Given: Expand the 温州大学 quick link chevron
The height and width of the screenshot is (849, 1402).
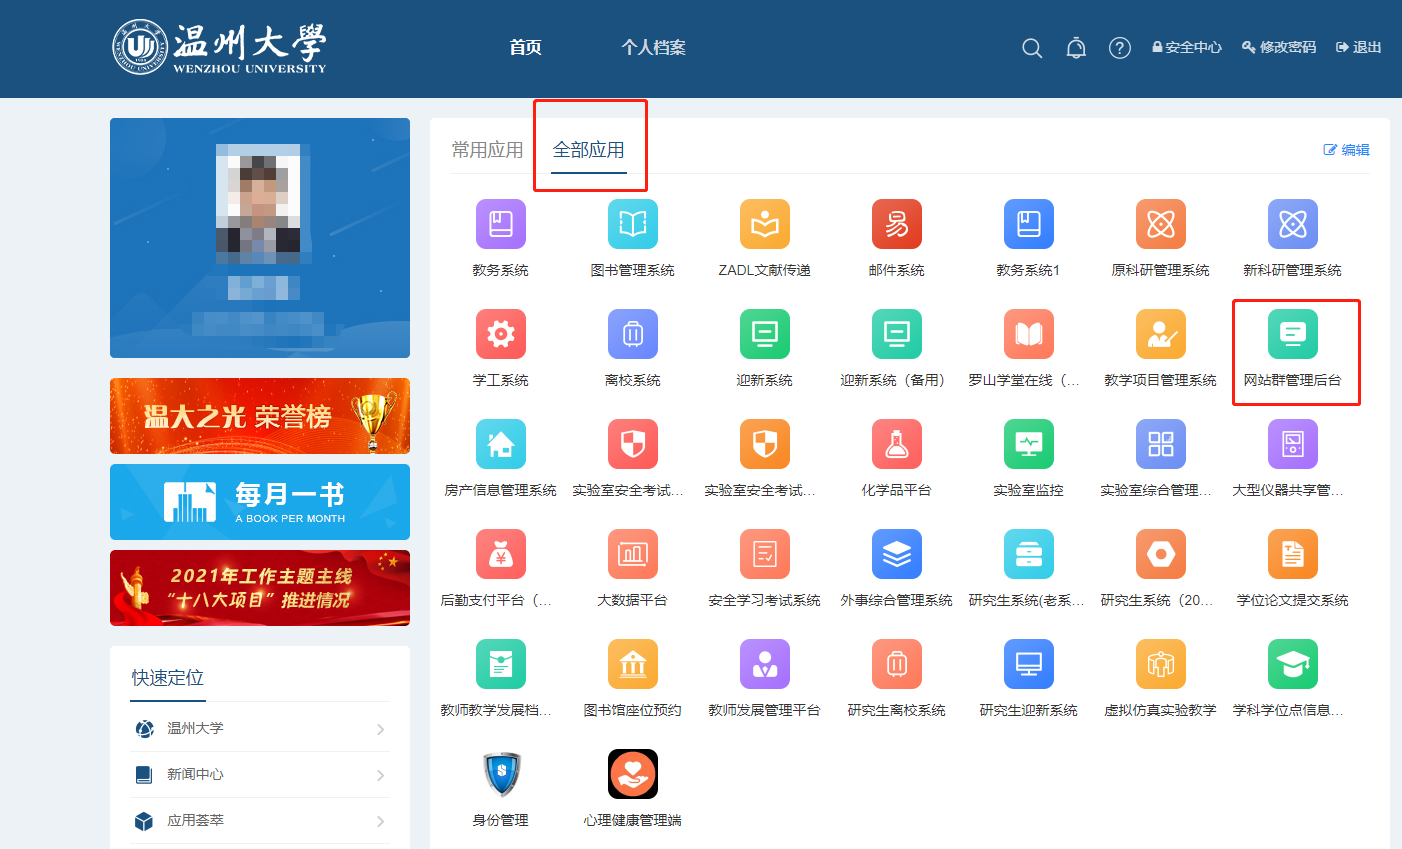Looking at the screenshot, I should click(x=380, y=729).
